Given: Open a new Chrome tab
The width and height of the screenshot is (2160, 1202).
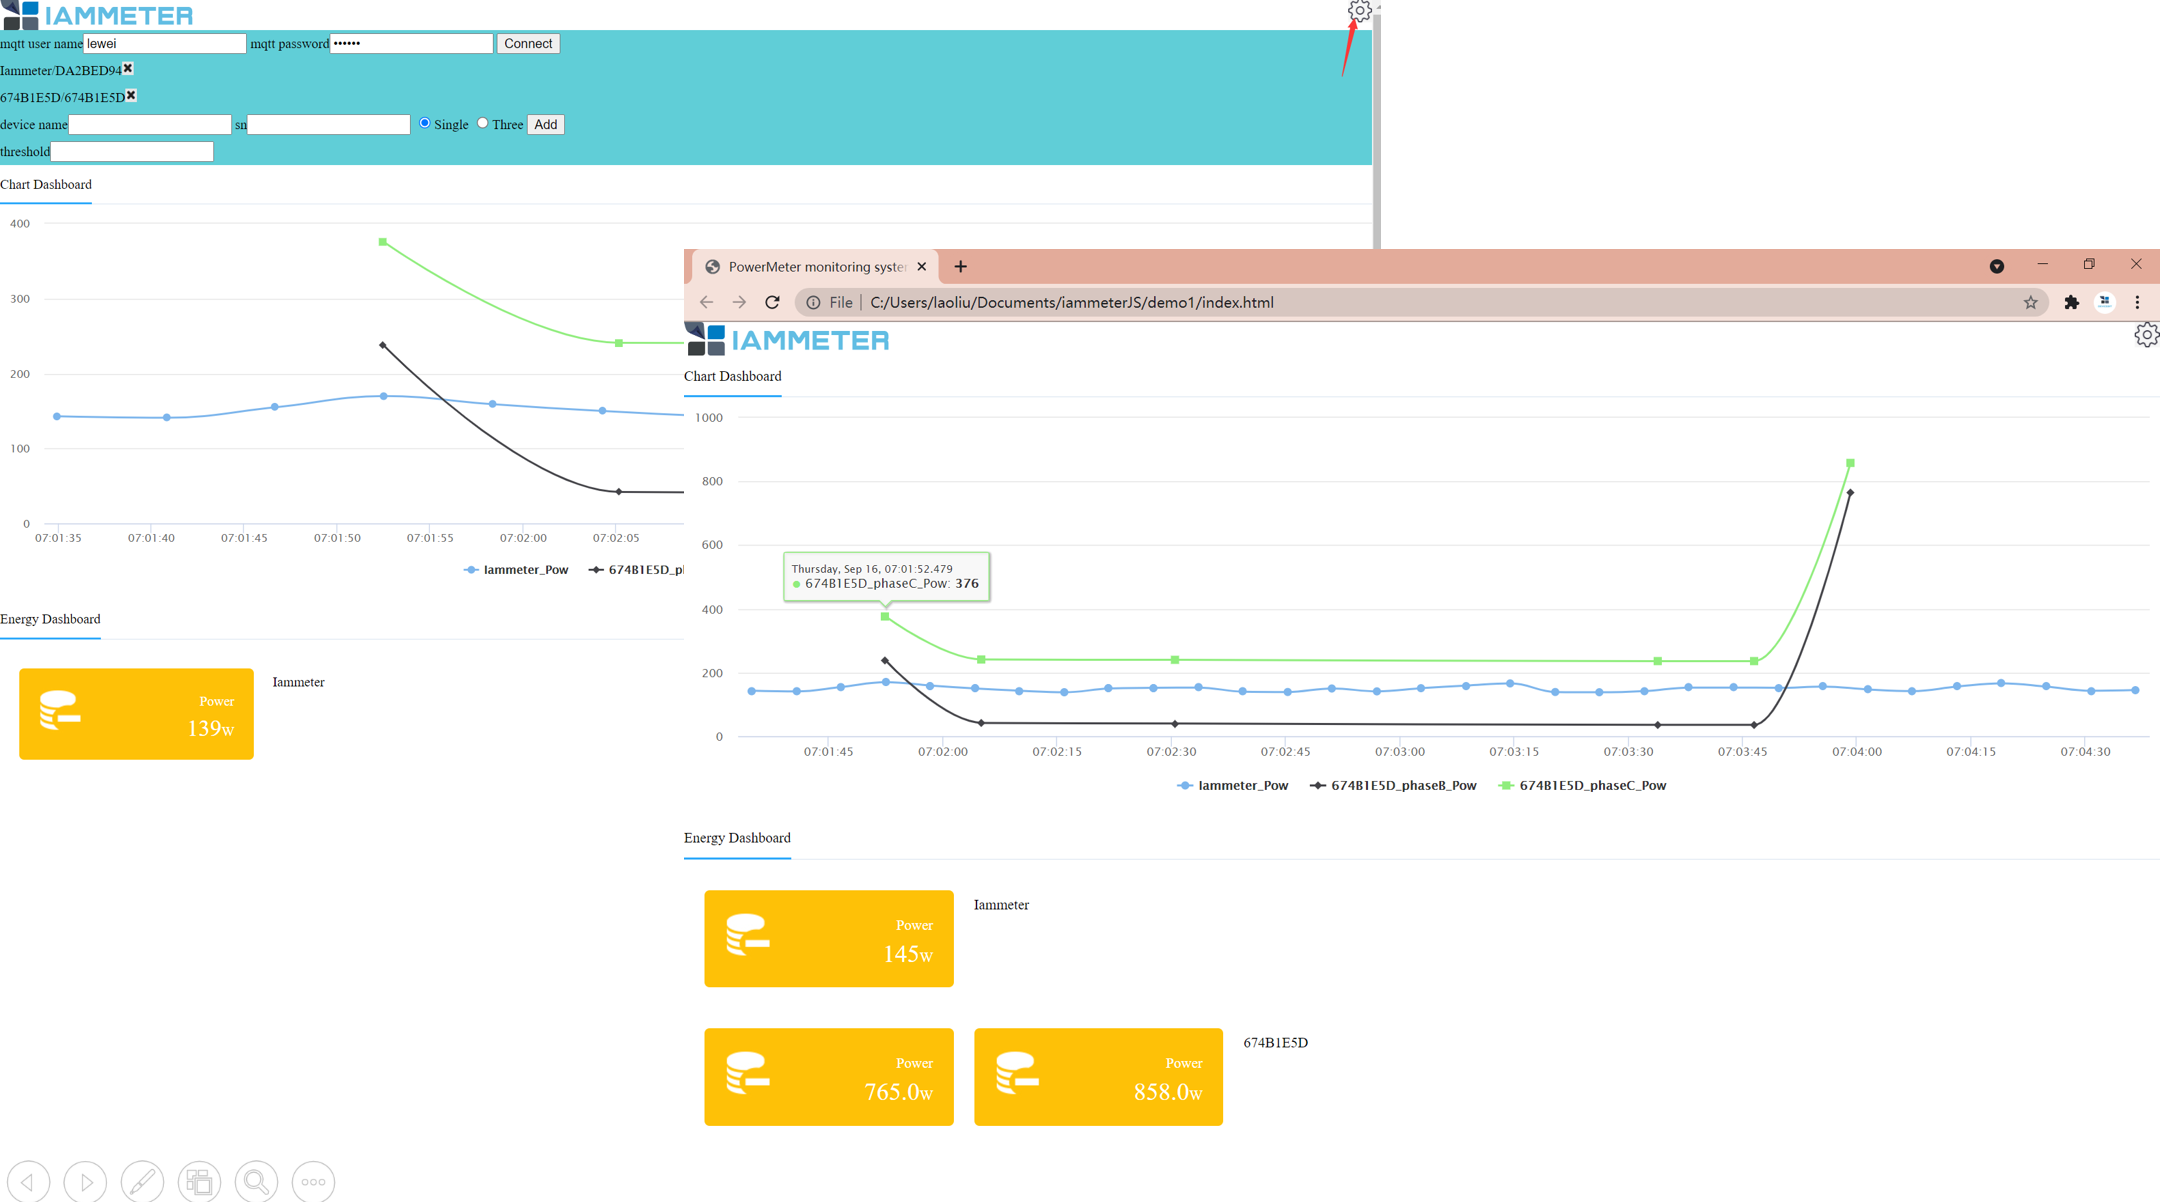Looking at the screenshot, I should (960, 267).
